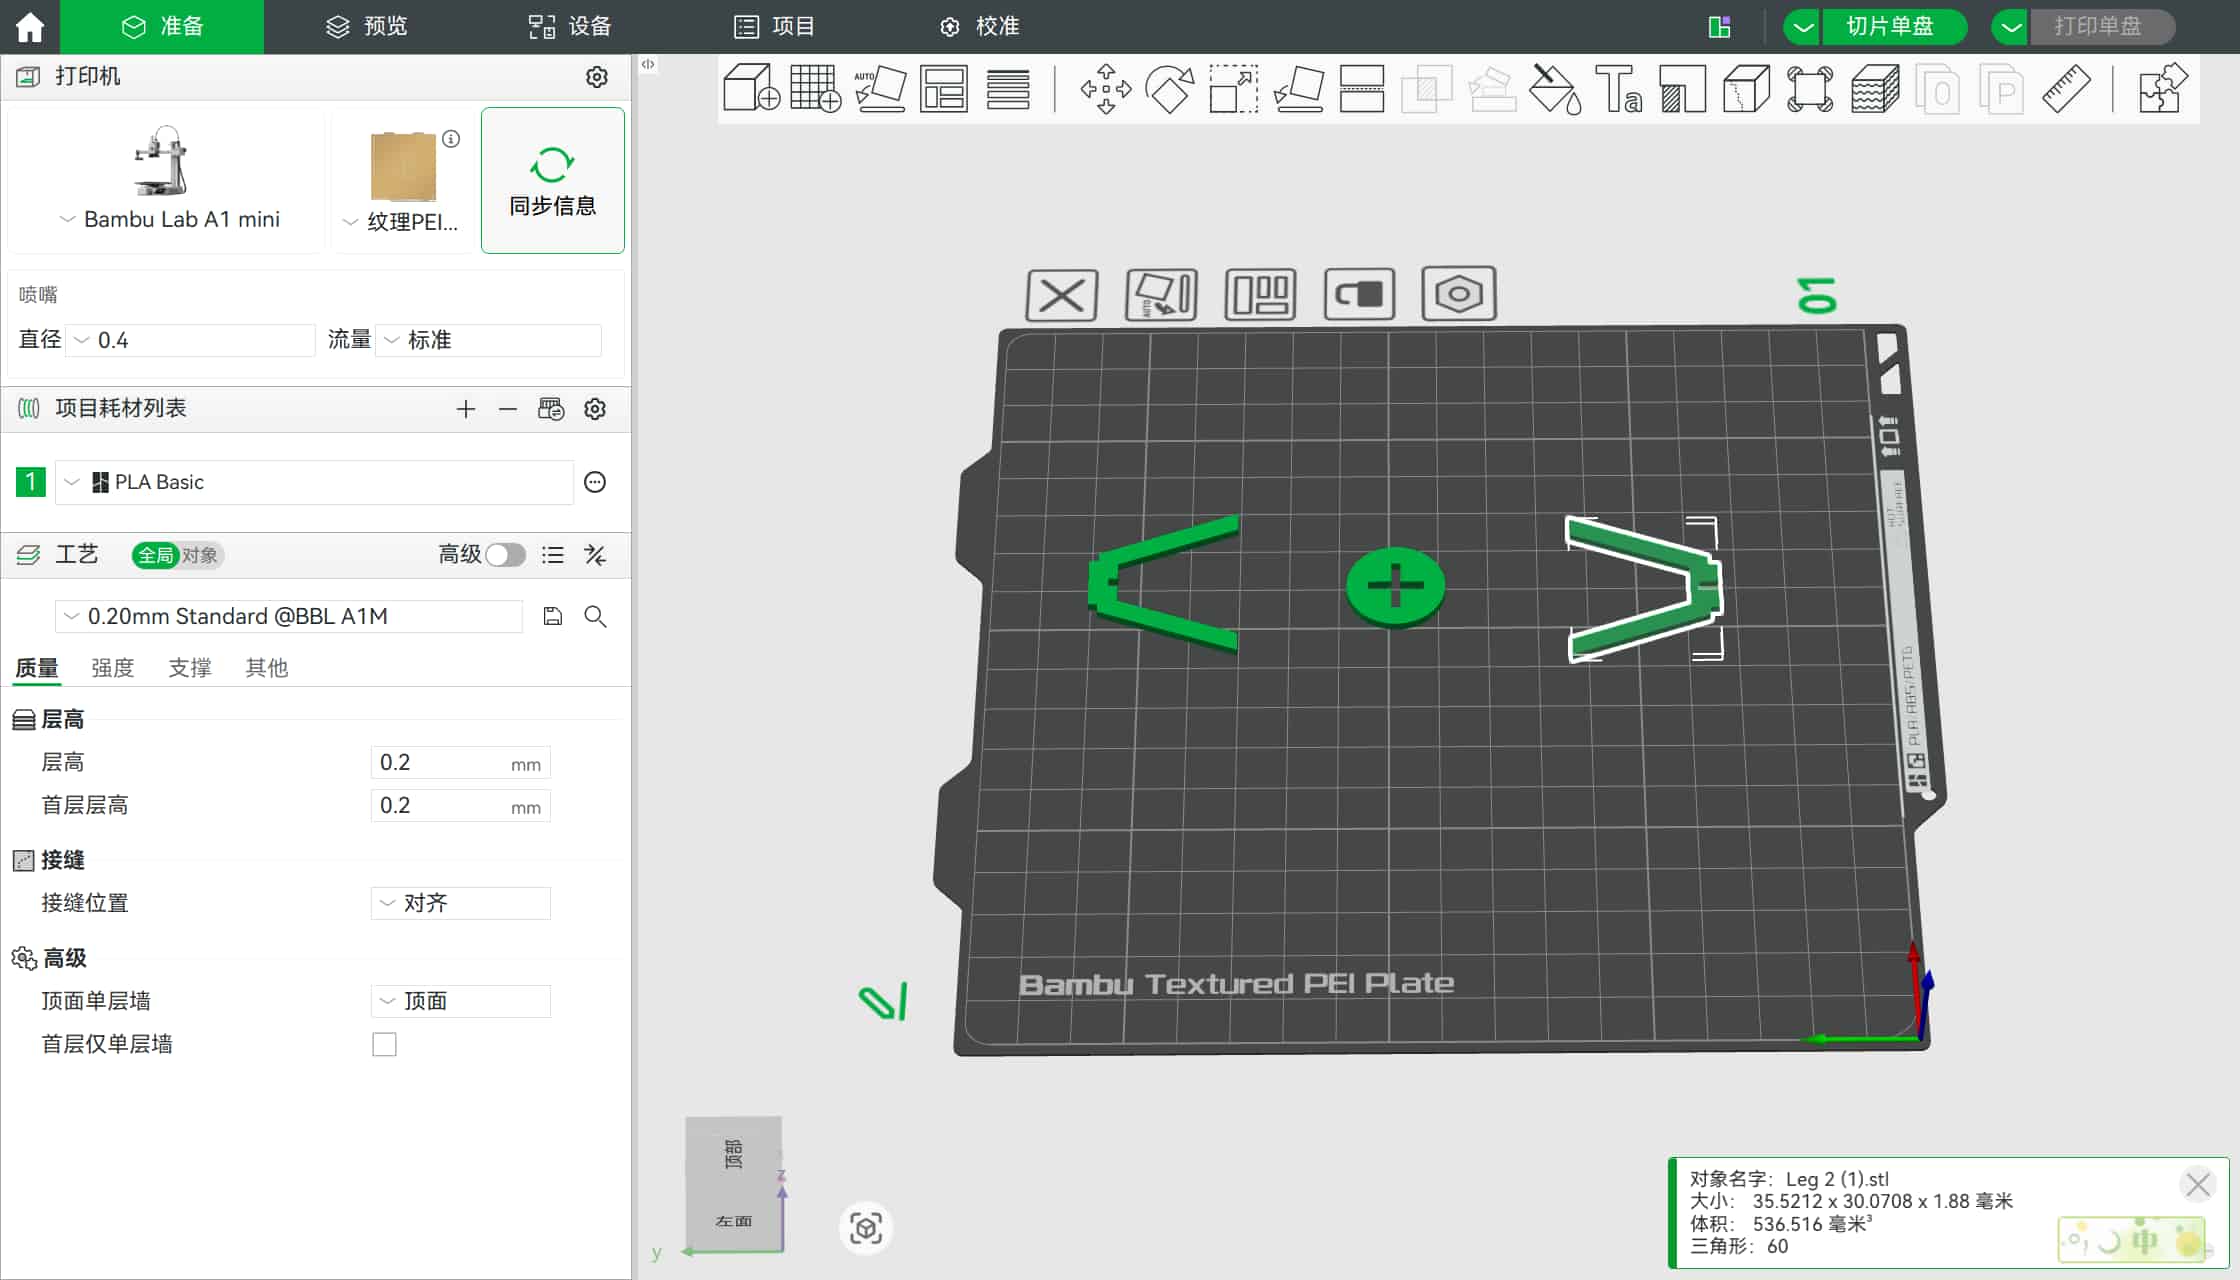This screenshot has width=2240, height=1280.
Task: Open the Text shape tool
Action: [1618, 89]
